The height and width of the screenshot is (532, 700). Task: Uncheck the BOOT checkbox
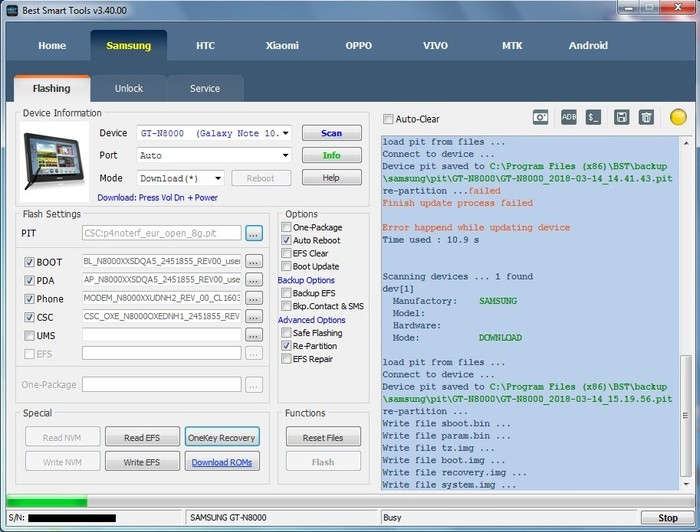tap(29, 262)
